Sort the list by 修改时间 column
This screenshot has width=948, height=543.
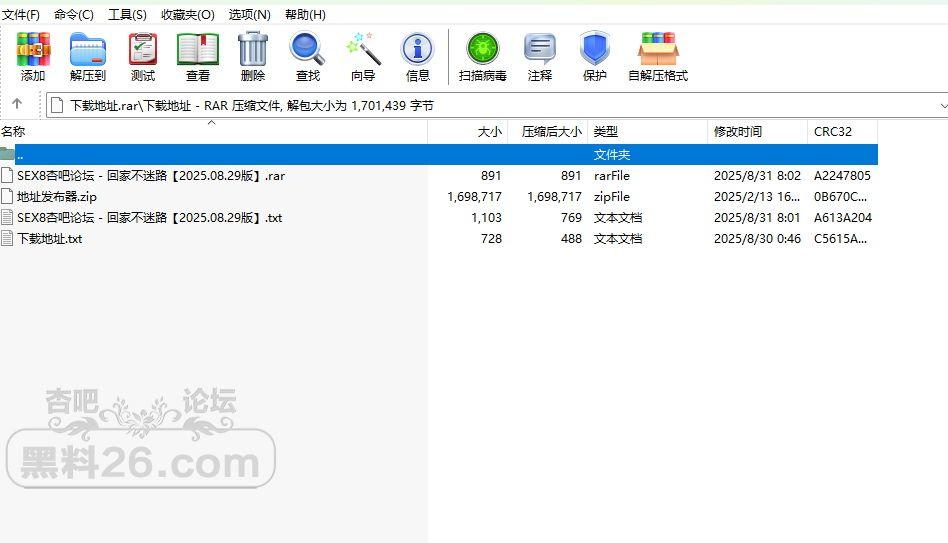coord(737,131)
